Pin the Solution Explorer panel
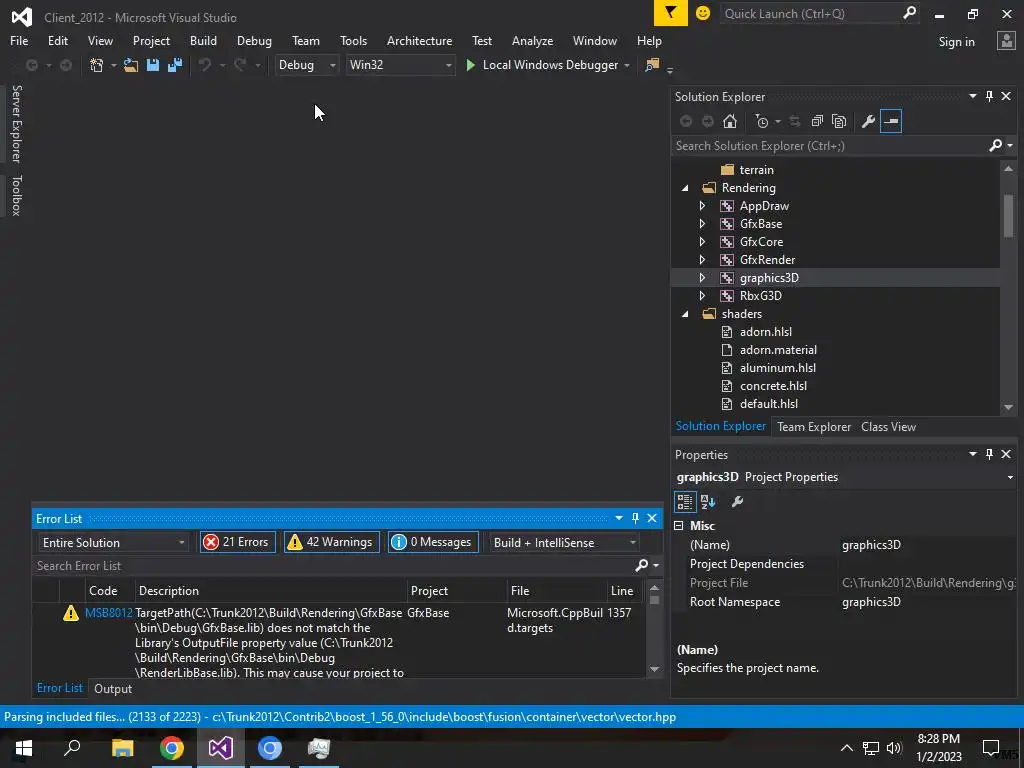This screenshot has height=768, width=1024. click(989, 97)
